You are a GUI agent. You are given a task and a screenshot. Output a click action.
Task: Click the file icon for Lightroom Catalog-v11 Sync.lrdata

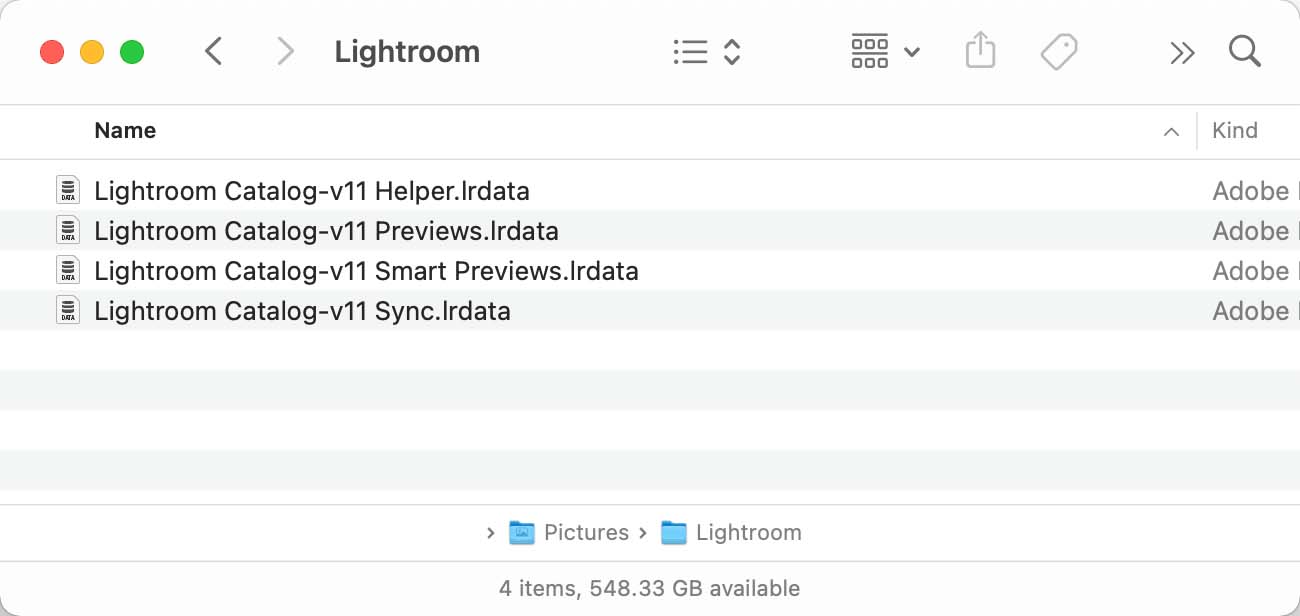(x=67, y=310)
